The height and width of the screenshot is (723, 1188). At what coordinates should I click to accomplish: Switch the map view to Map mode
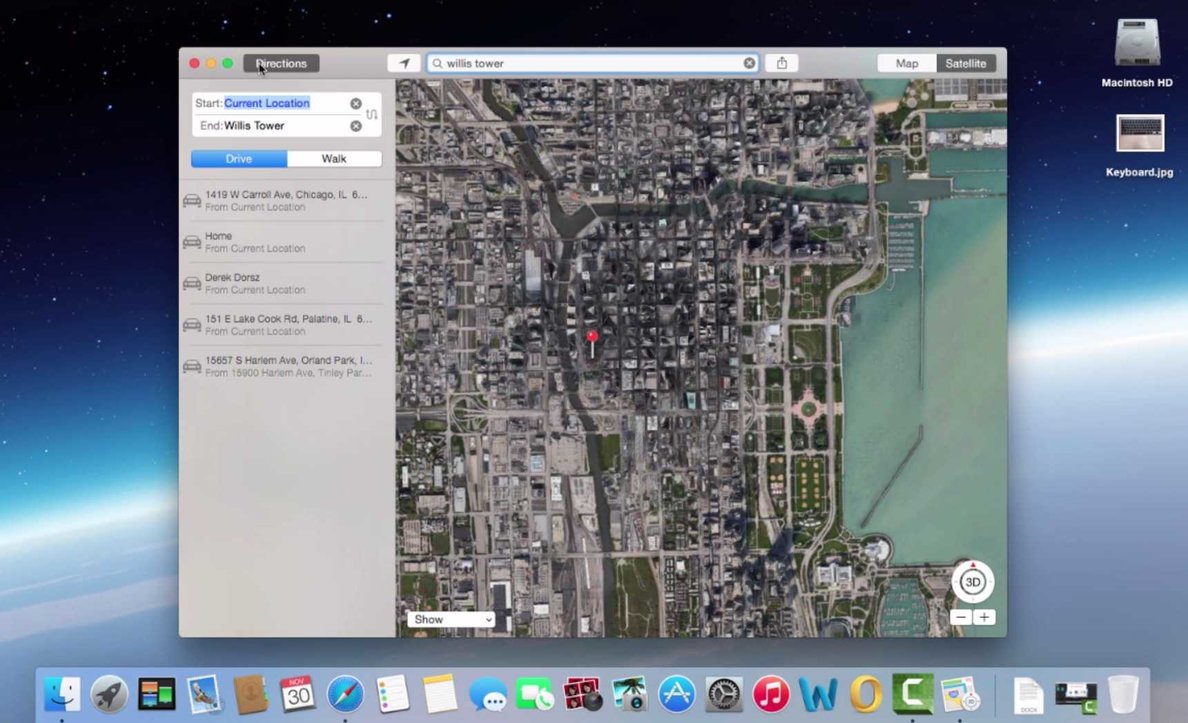click(x=905, y=62)
